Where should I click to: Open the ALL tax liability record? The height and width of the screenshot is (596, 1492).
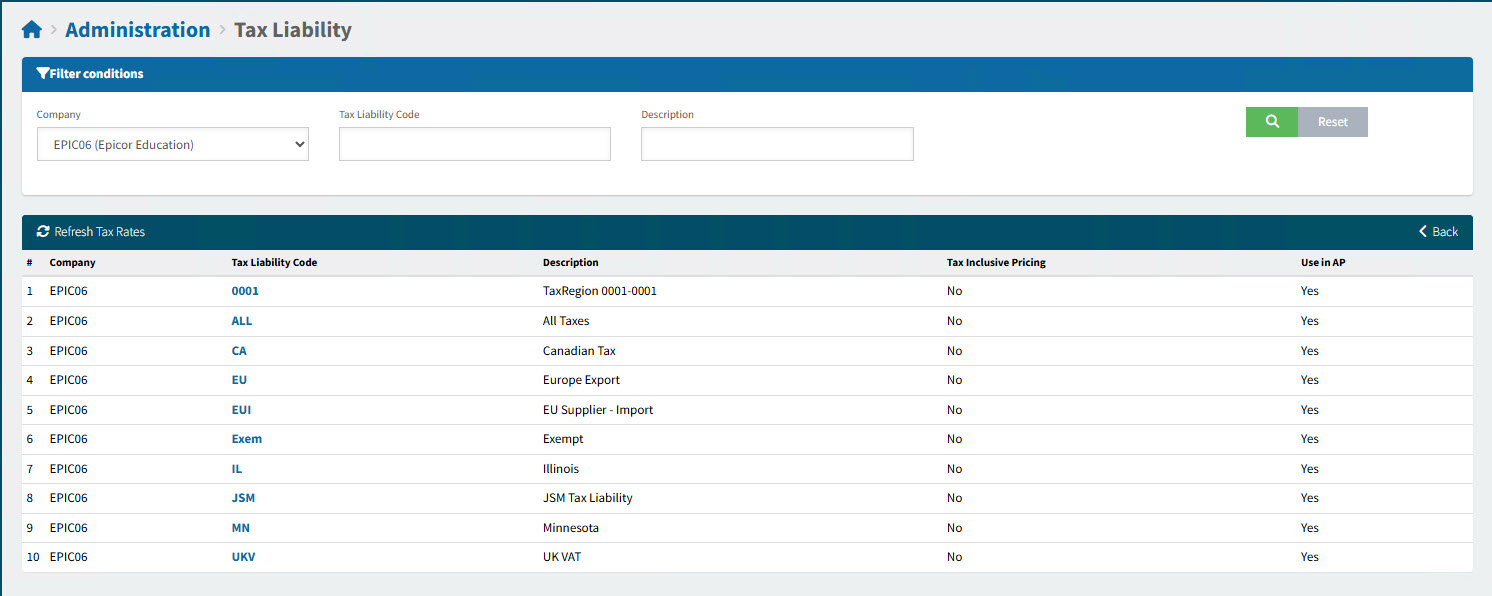pyautogui.click(x=241, y=320)
